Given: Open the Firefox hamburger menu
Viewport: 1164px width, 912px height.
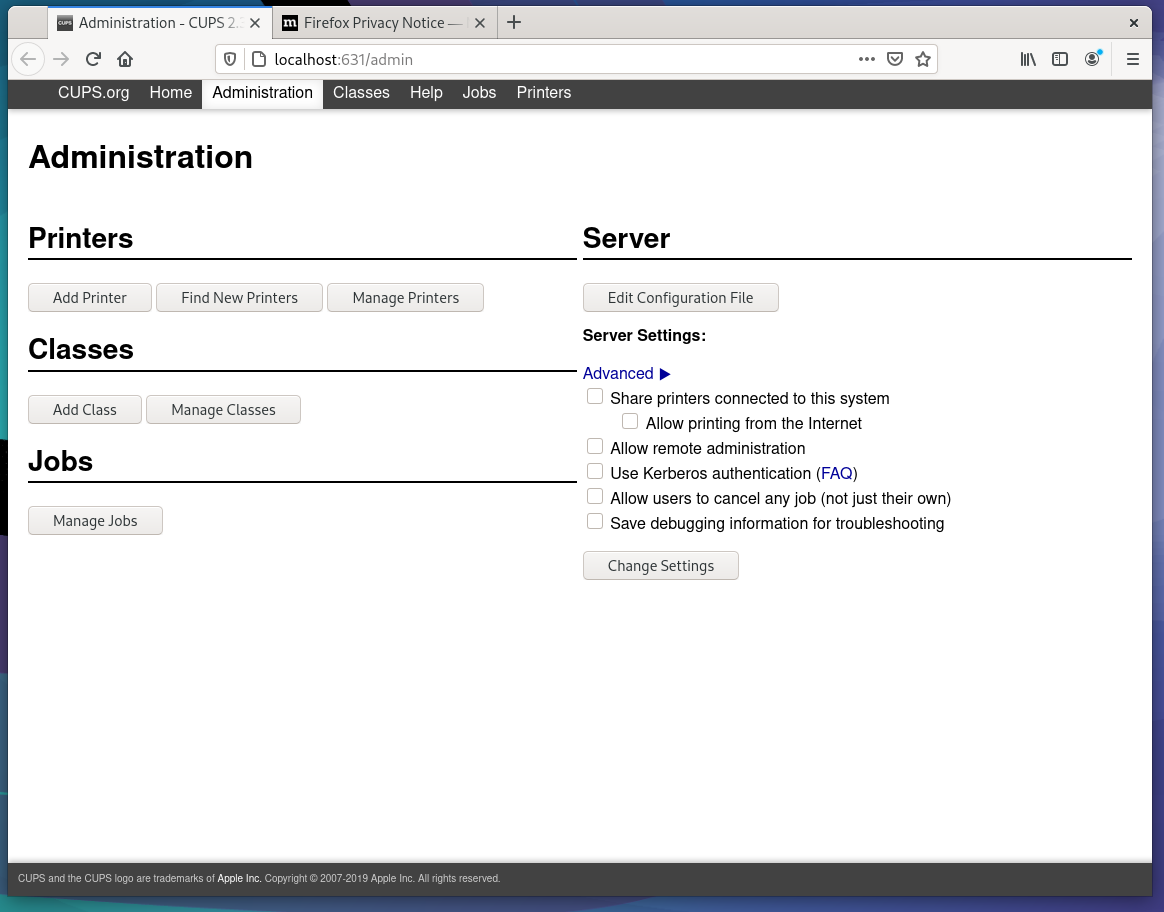Looking at the screenshot, I should coord(1133,59).
